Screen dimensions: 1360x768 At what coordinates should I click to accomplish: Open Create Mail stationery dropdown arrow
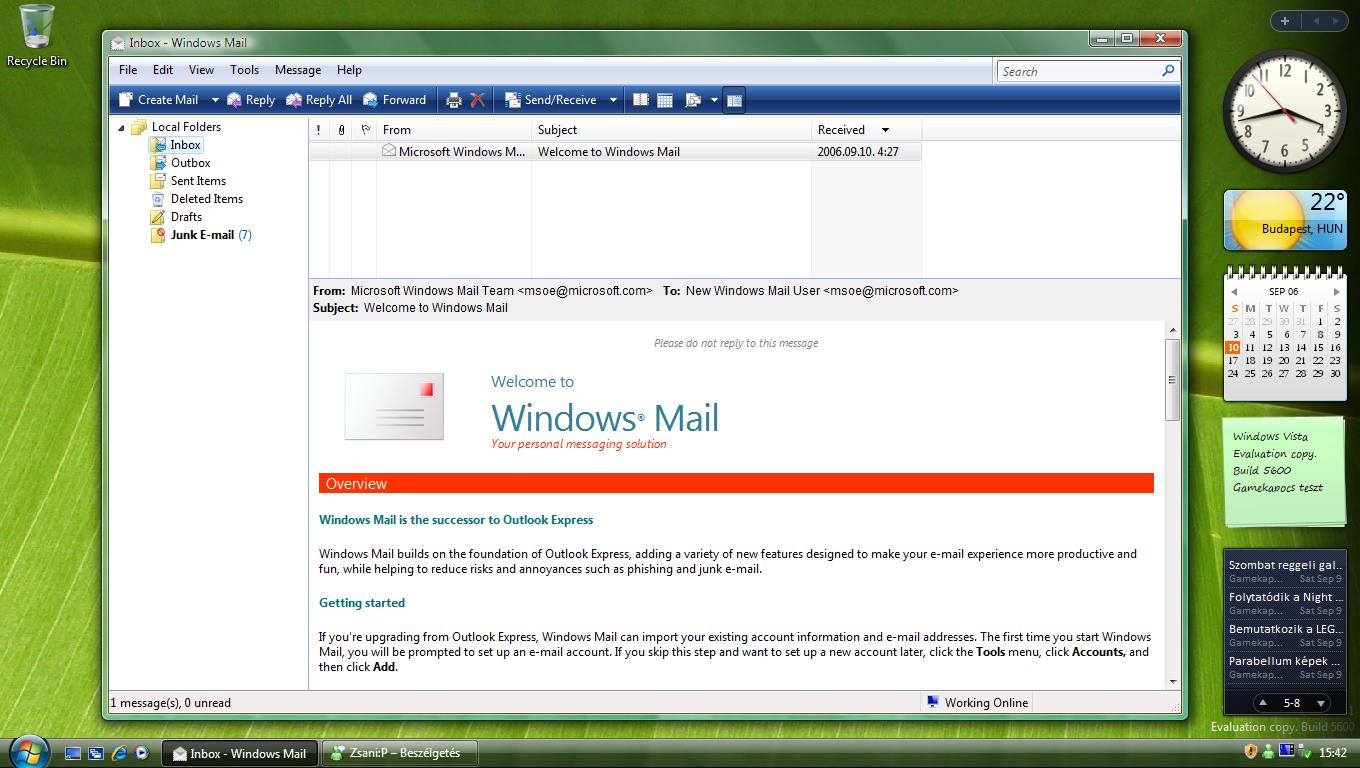tap(214, 100)
